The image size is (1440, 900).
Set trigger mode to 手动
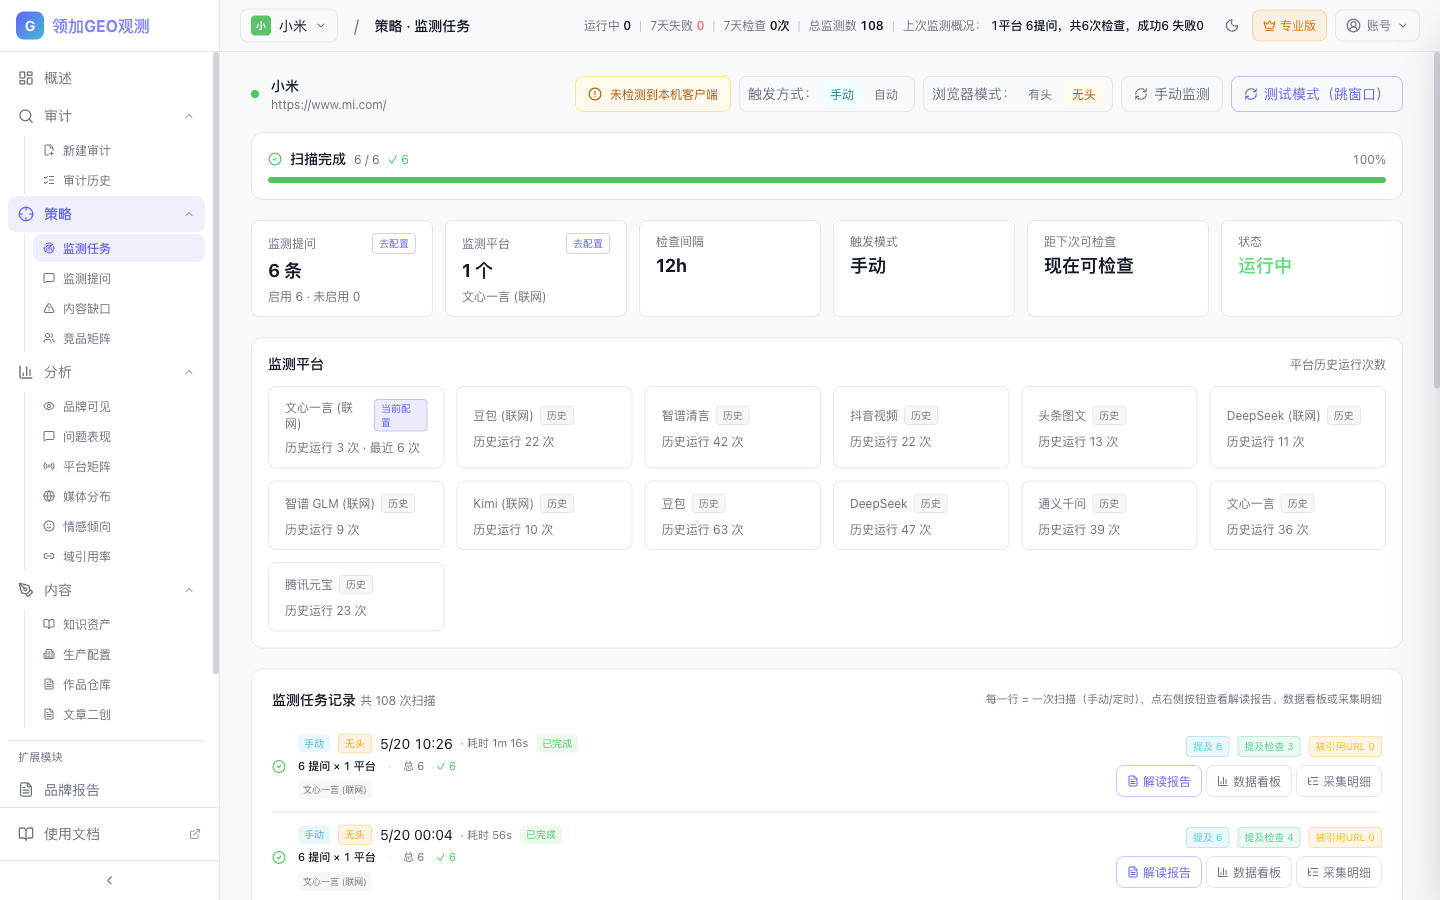click(842, 94)
